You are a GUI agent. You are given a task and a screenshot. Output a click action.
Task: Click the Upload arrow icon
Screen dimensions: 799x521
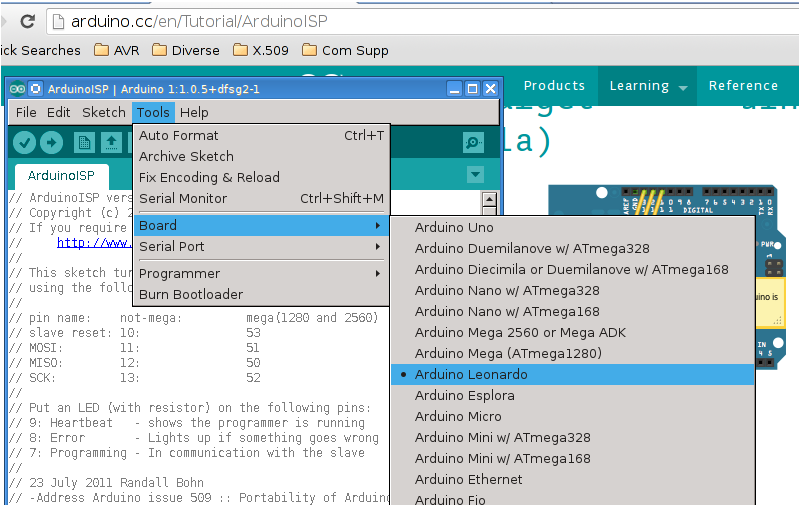coord(51,143)
